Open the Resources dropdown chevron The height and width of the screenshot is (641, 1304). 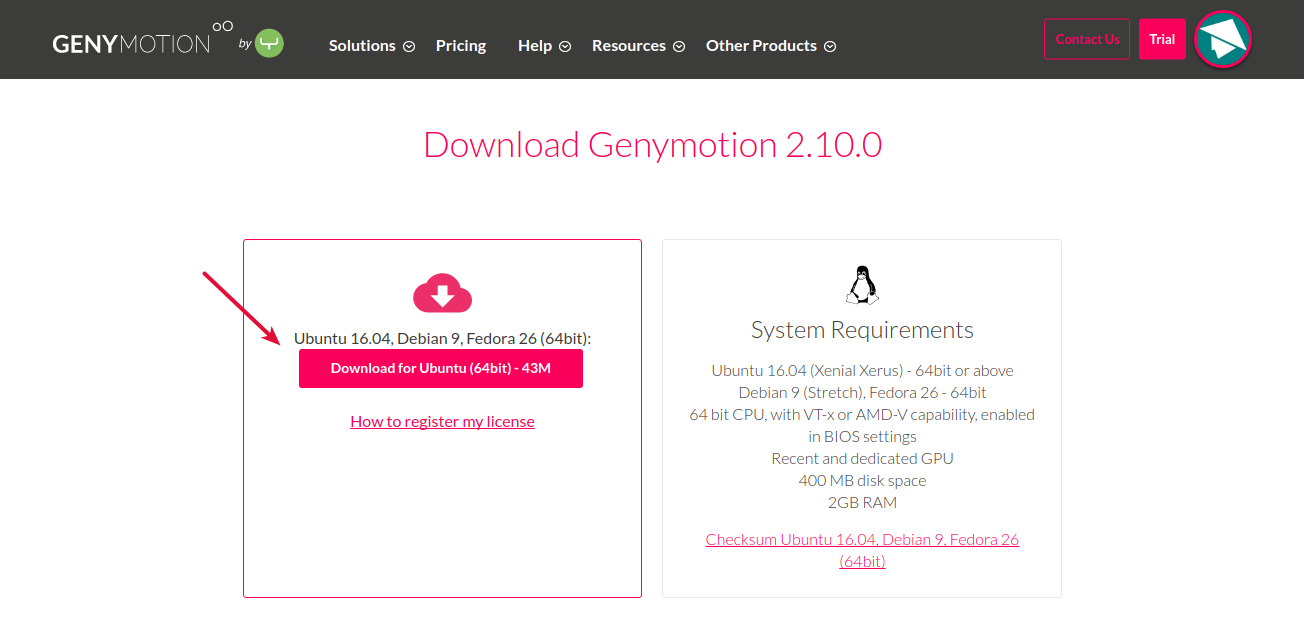679,46
